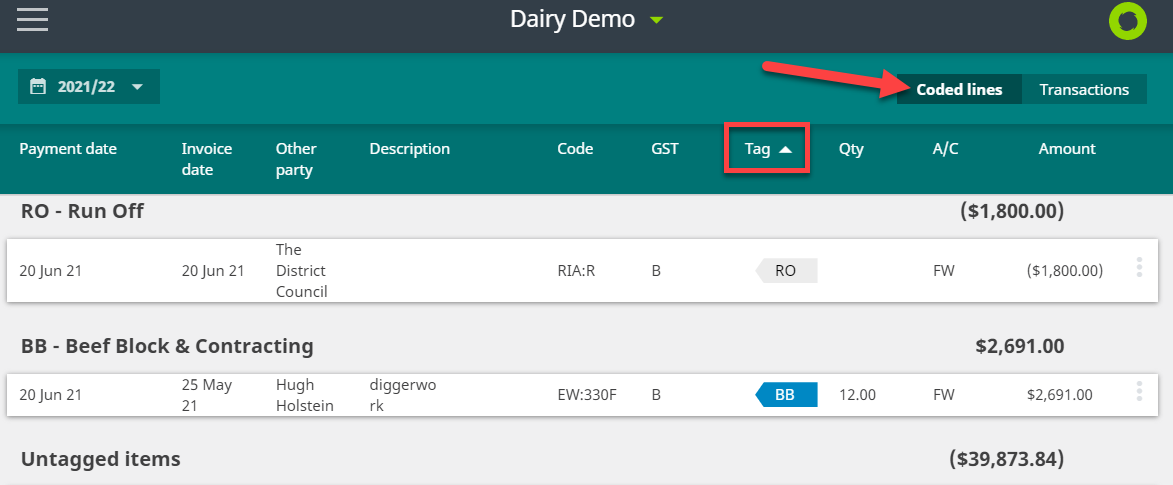The width and height of the screenshot is (1173, 485).
Task: Sort by Amount column header
Action: click(1067, 149)
